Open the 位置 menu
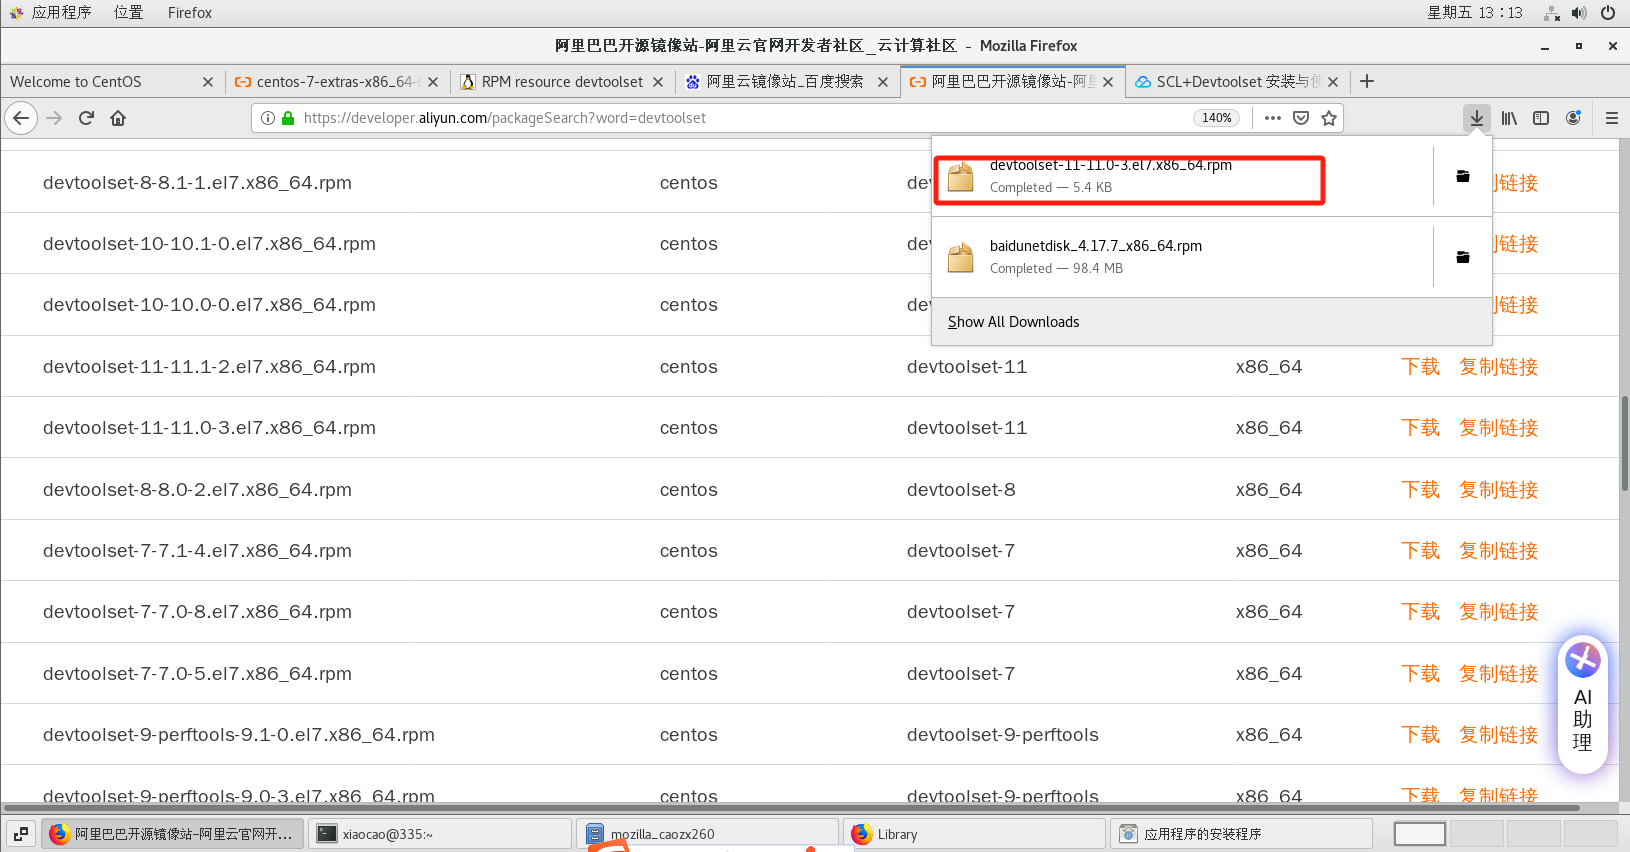Image resolution: width=1630 pixels, height=852 pixels. (x=128, y=13)
